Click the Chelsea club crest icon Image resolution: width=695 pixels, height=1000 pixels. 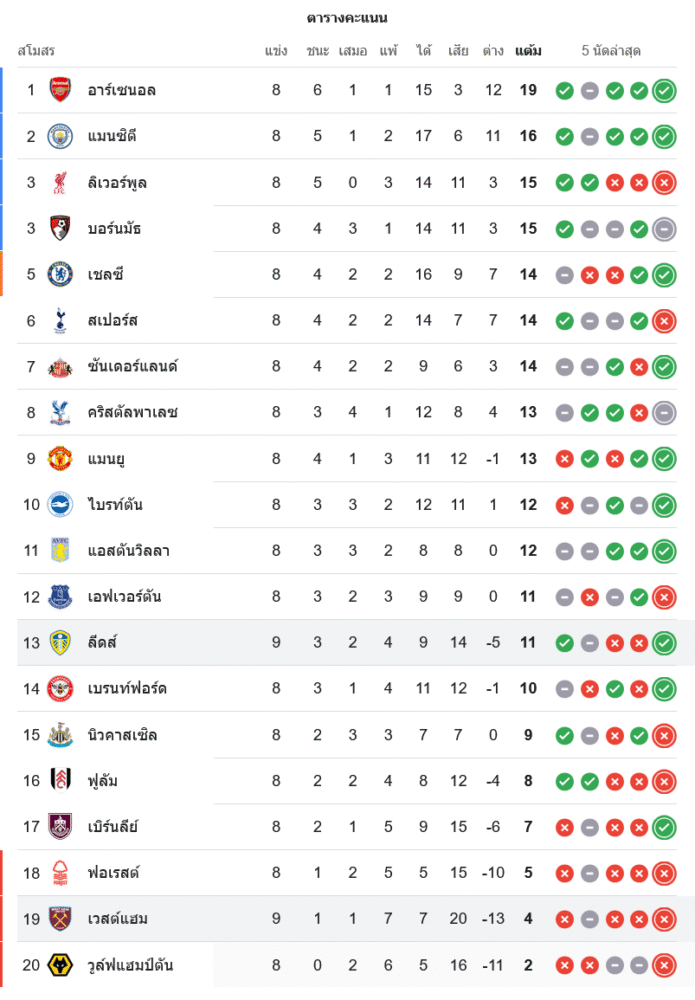click(x=60, y=274)
